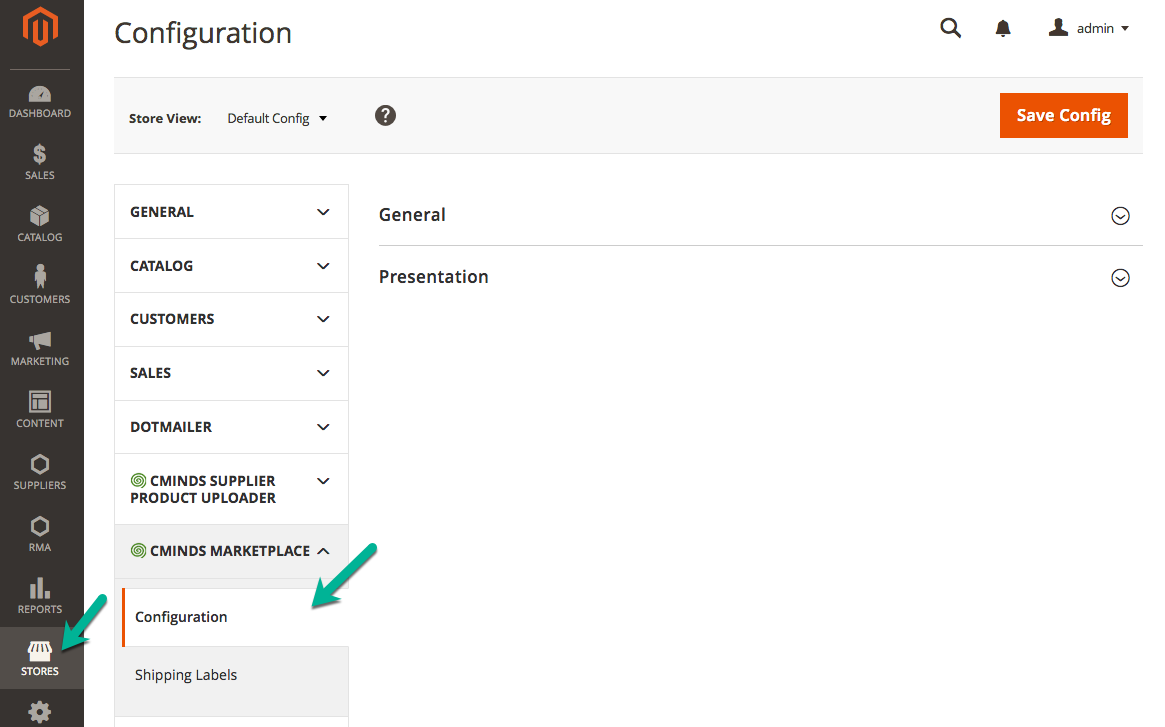
Task: Open the Store View Default Config dropdown
Action: 277,118
